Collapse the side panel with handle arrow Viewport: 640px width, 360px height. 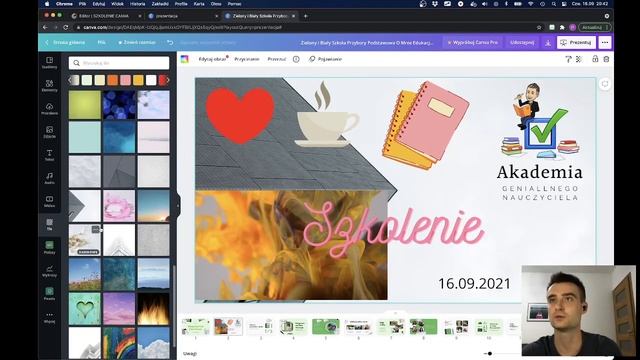pos(178,205)
